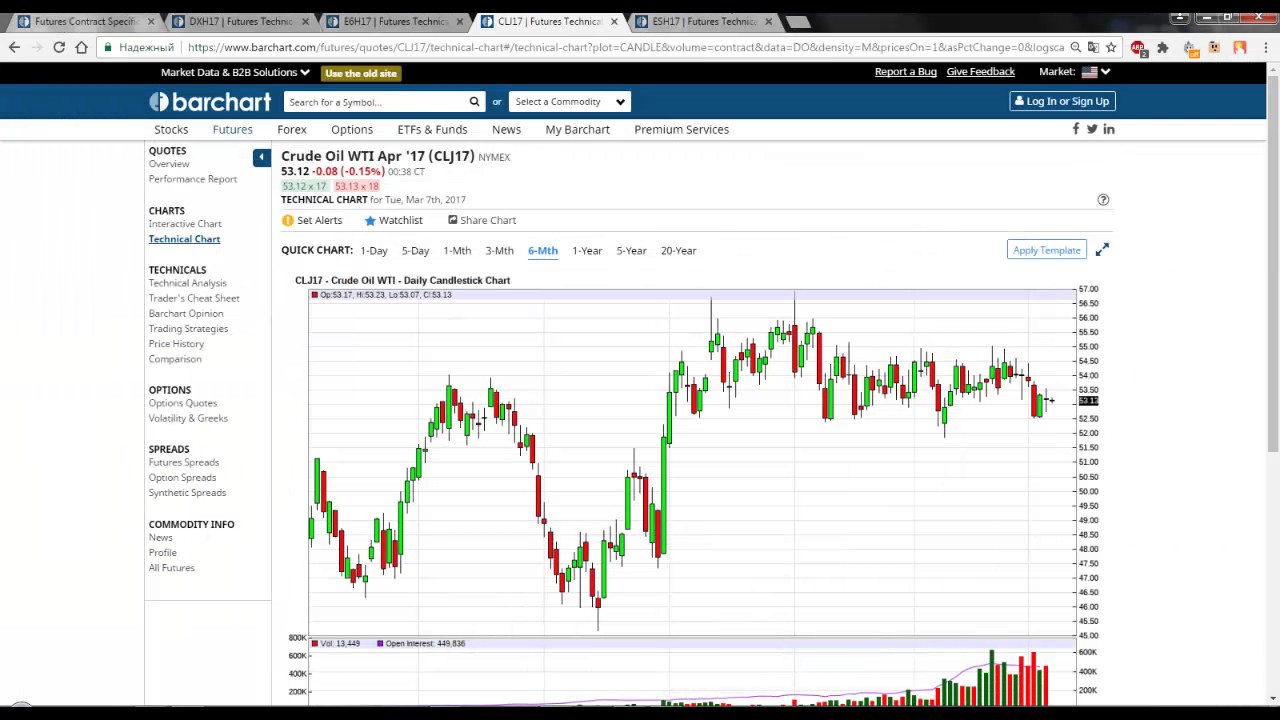The height and width of the screenshot is (720, 1280).
Task: Open barchart Facebook page icon
Action: [1076, 129]
